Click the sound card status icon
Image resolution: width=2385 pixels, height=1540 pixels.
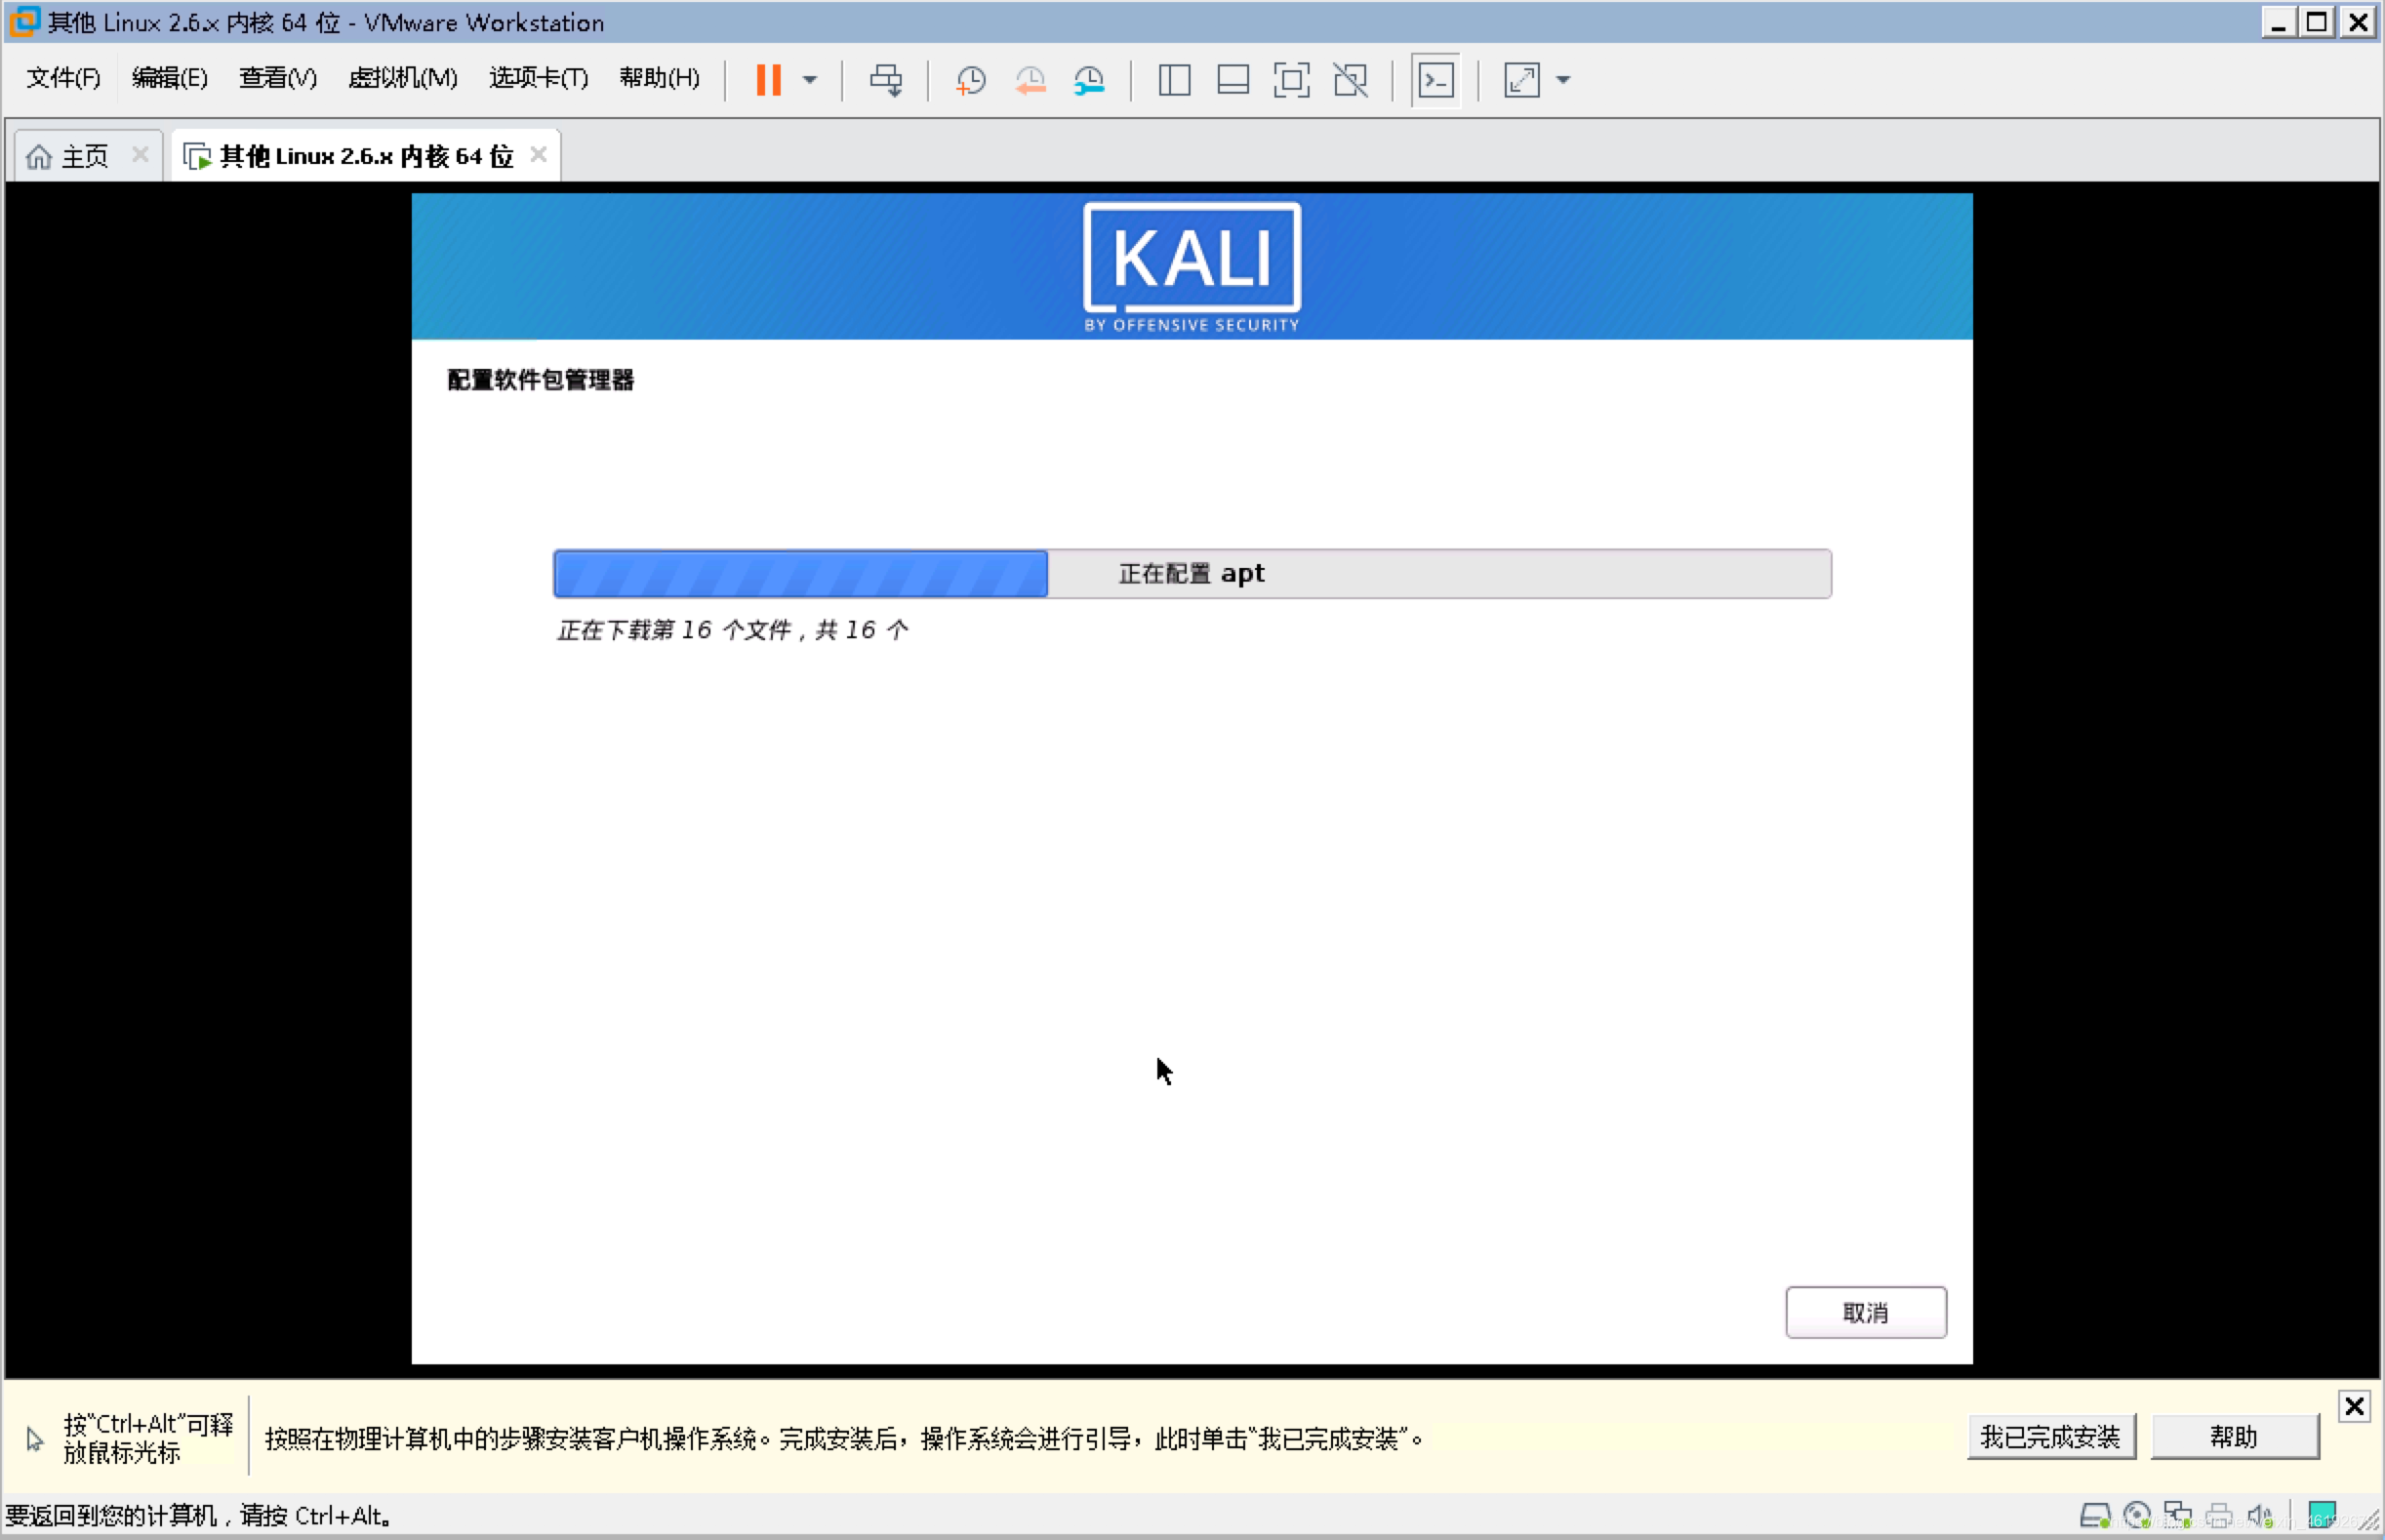point(2260,1516)
